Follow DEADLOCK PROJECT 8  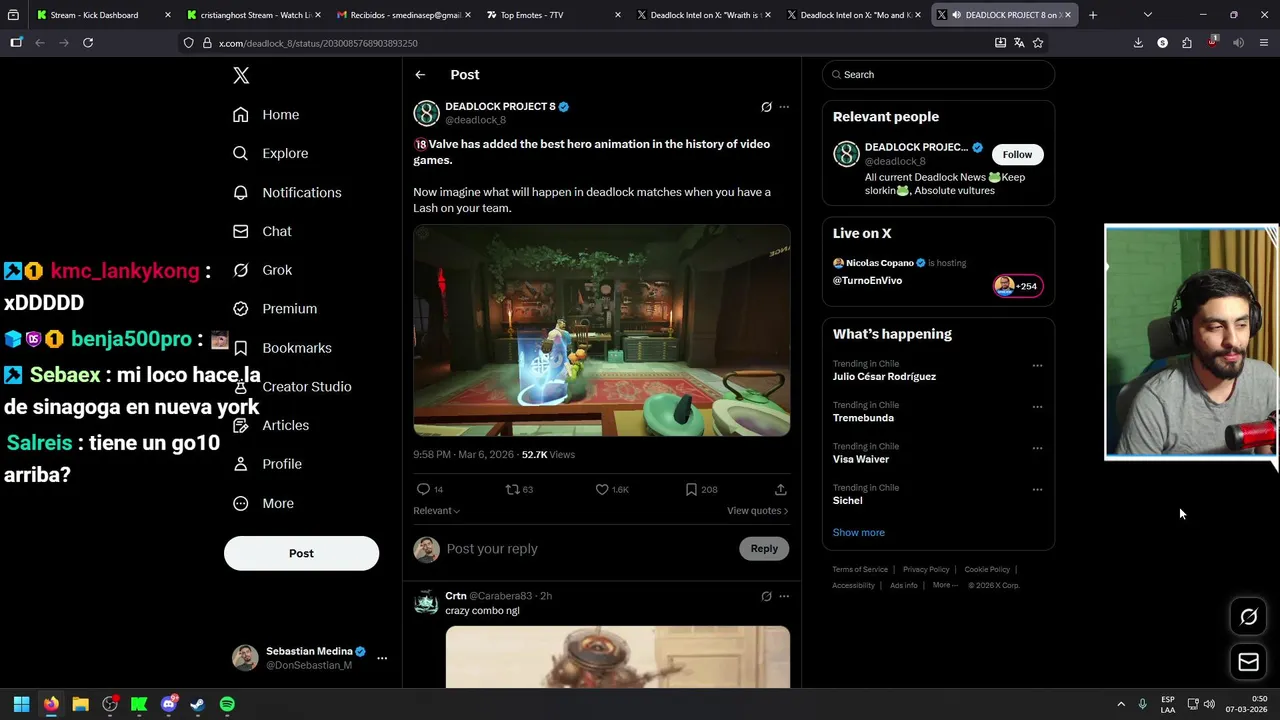(x=1017, y=154)
